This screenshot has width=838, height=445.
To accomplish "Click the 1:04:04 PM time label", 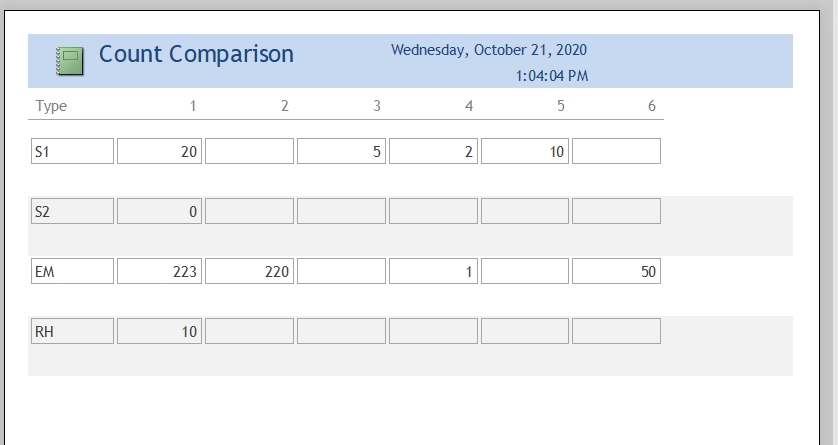I will tap(552, 76).
